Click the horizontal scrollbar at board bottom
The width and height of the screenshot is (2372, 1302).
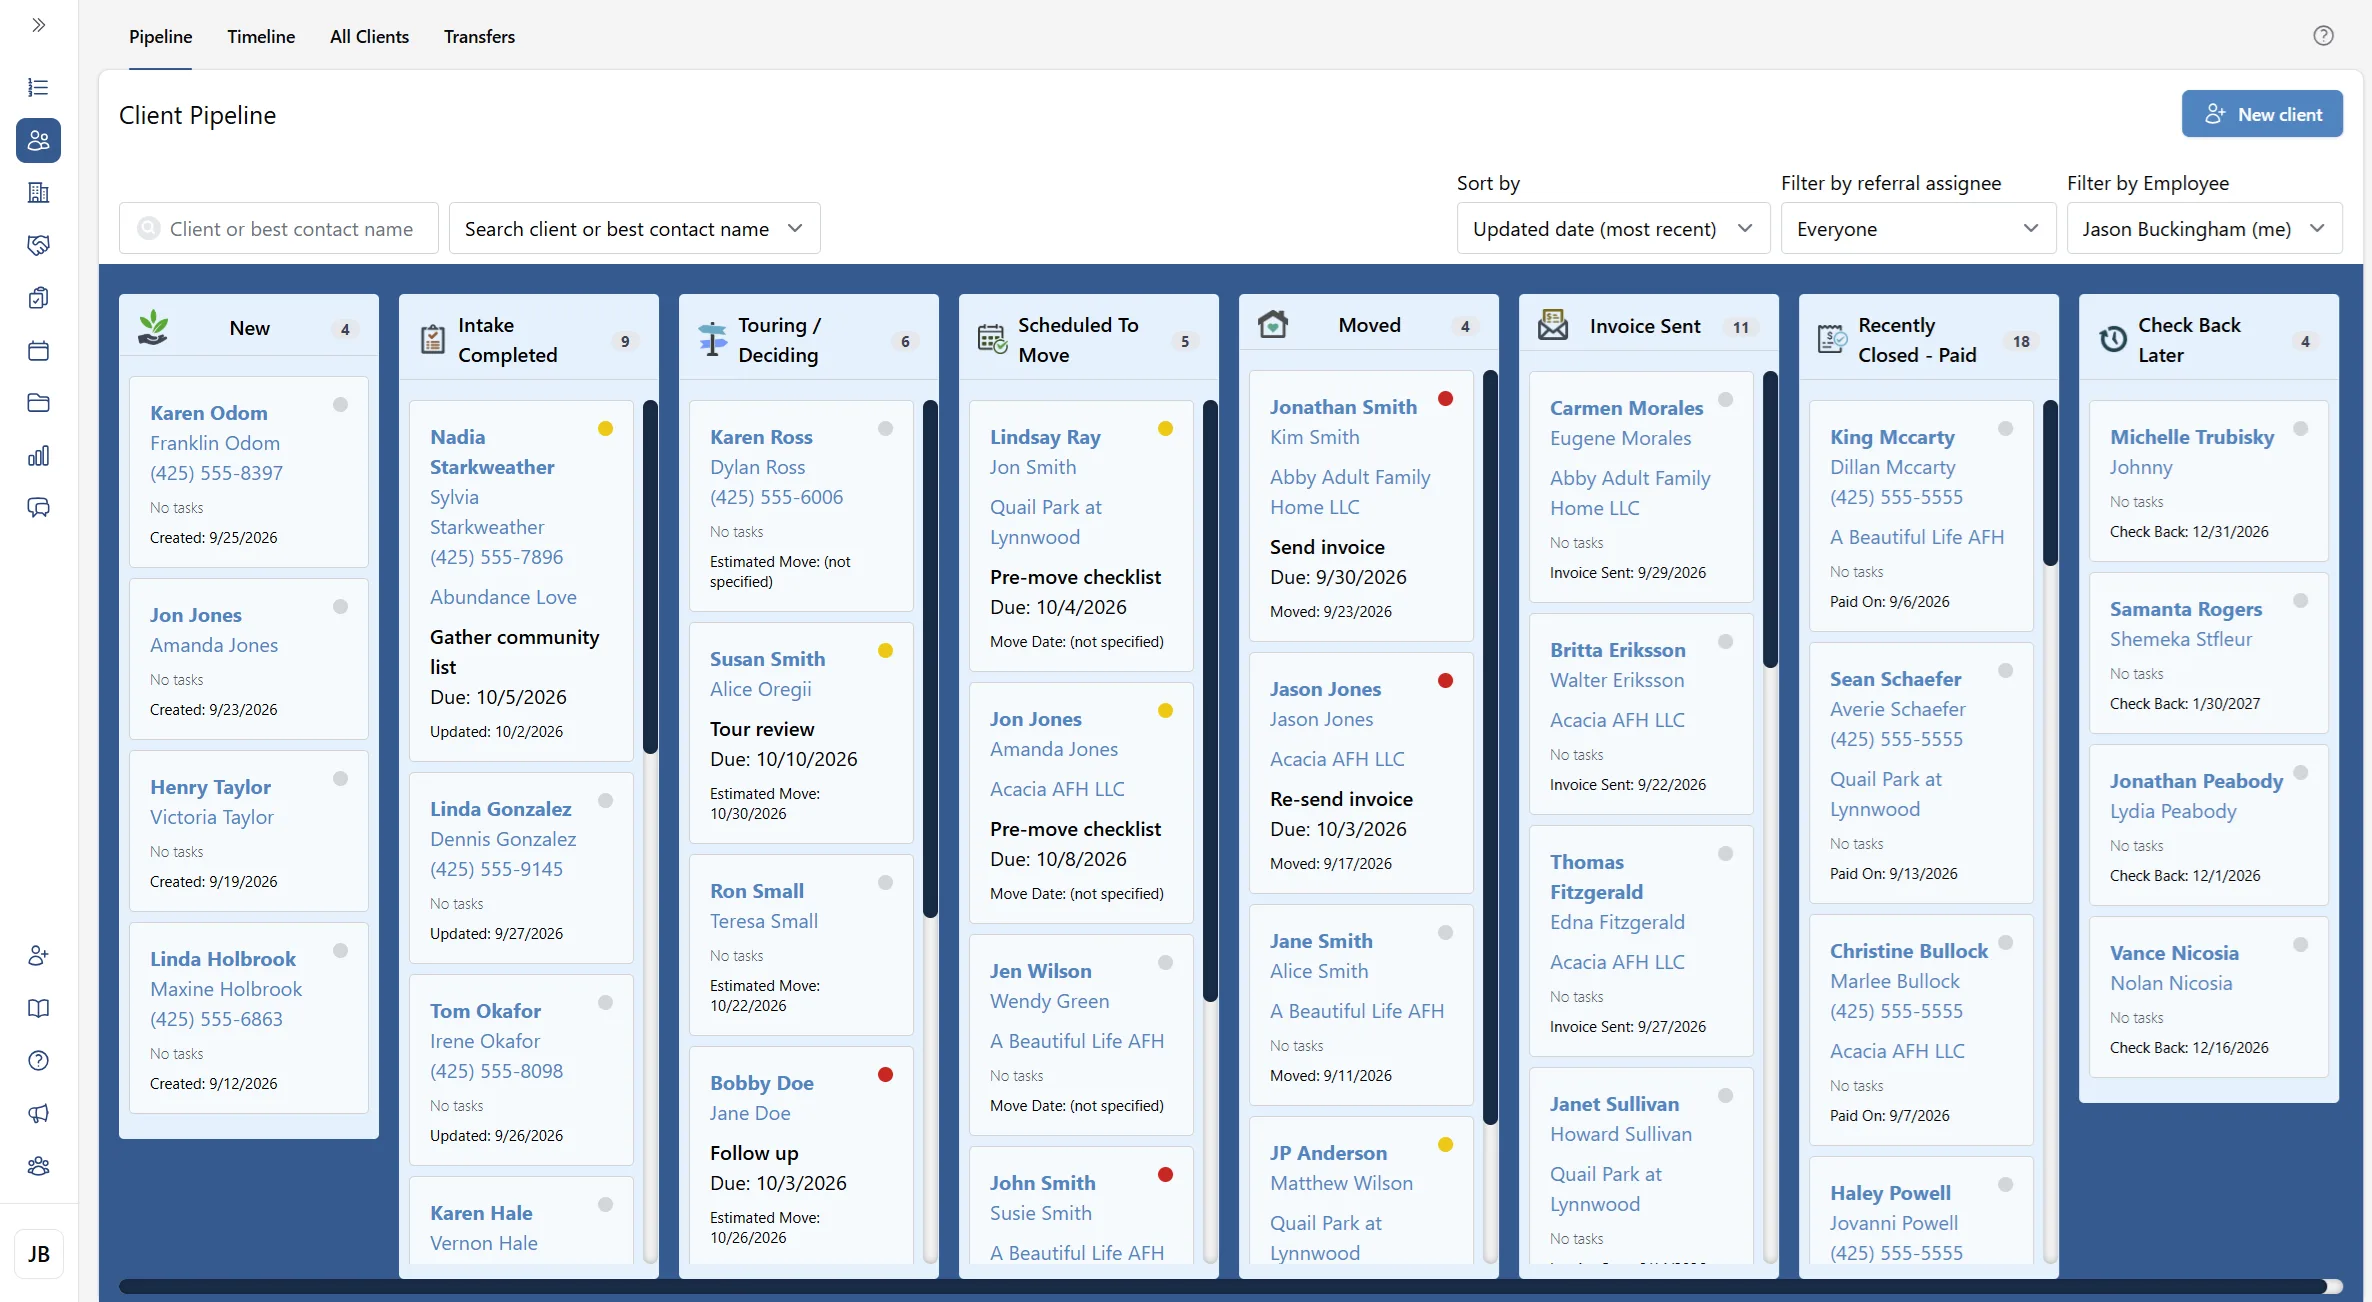(x=1222, y=1286)
